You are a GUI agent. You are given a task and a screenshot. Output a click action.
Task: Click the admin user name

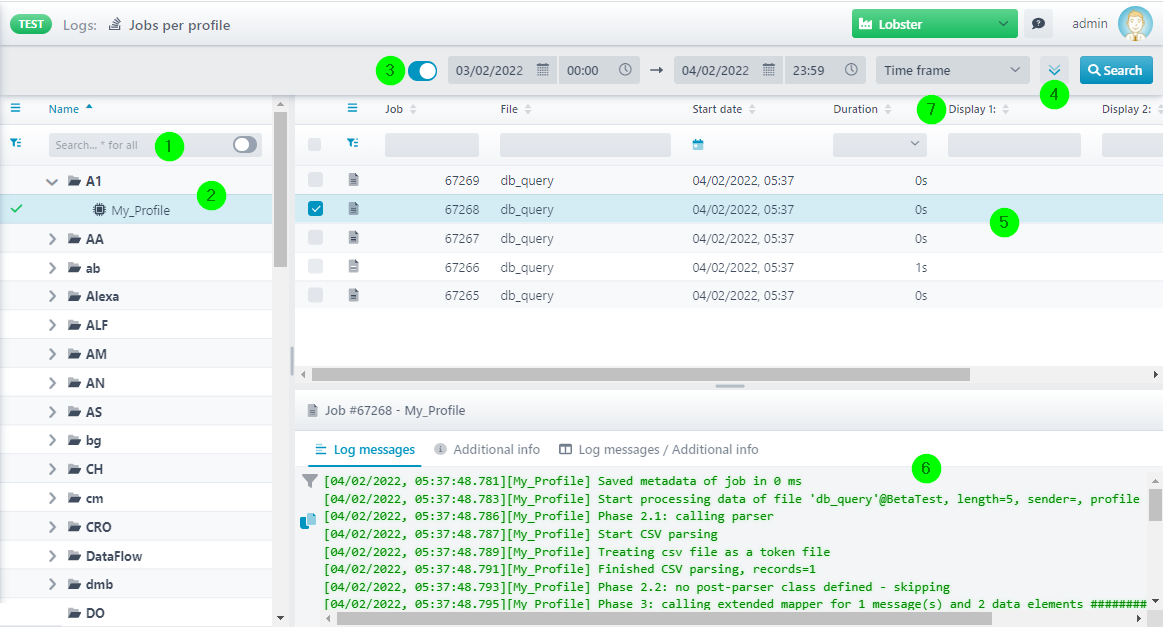[x=1090, y=24]
